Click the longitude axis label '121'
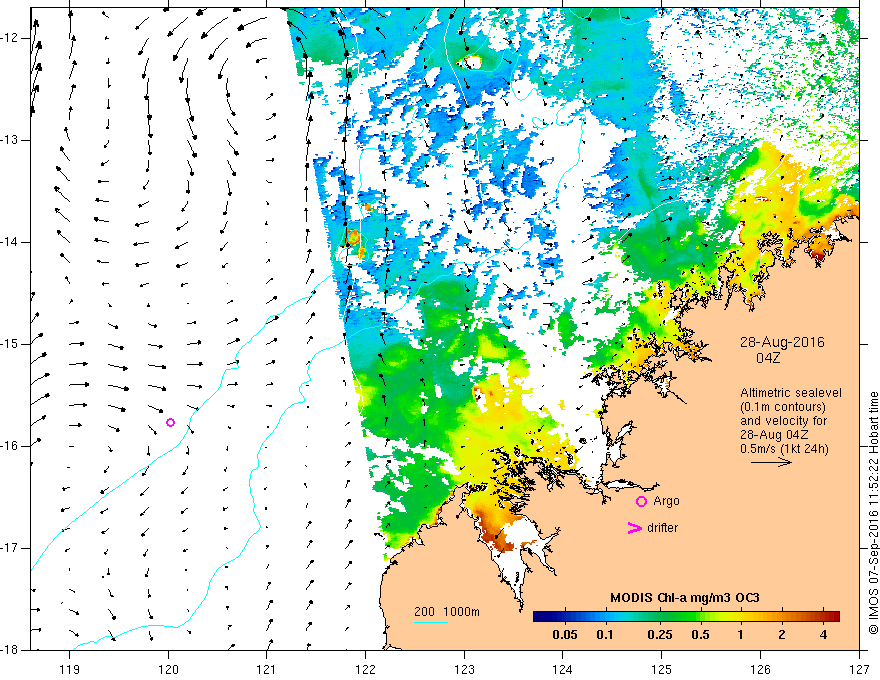Viewport: 880px width, 680px height. point(267,670)
